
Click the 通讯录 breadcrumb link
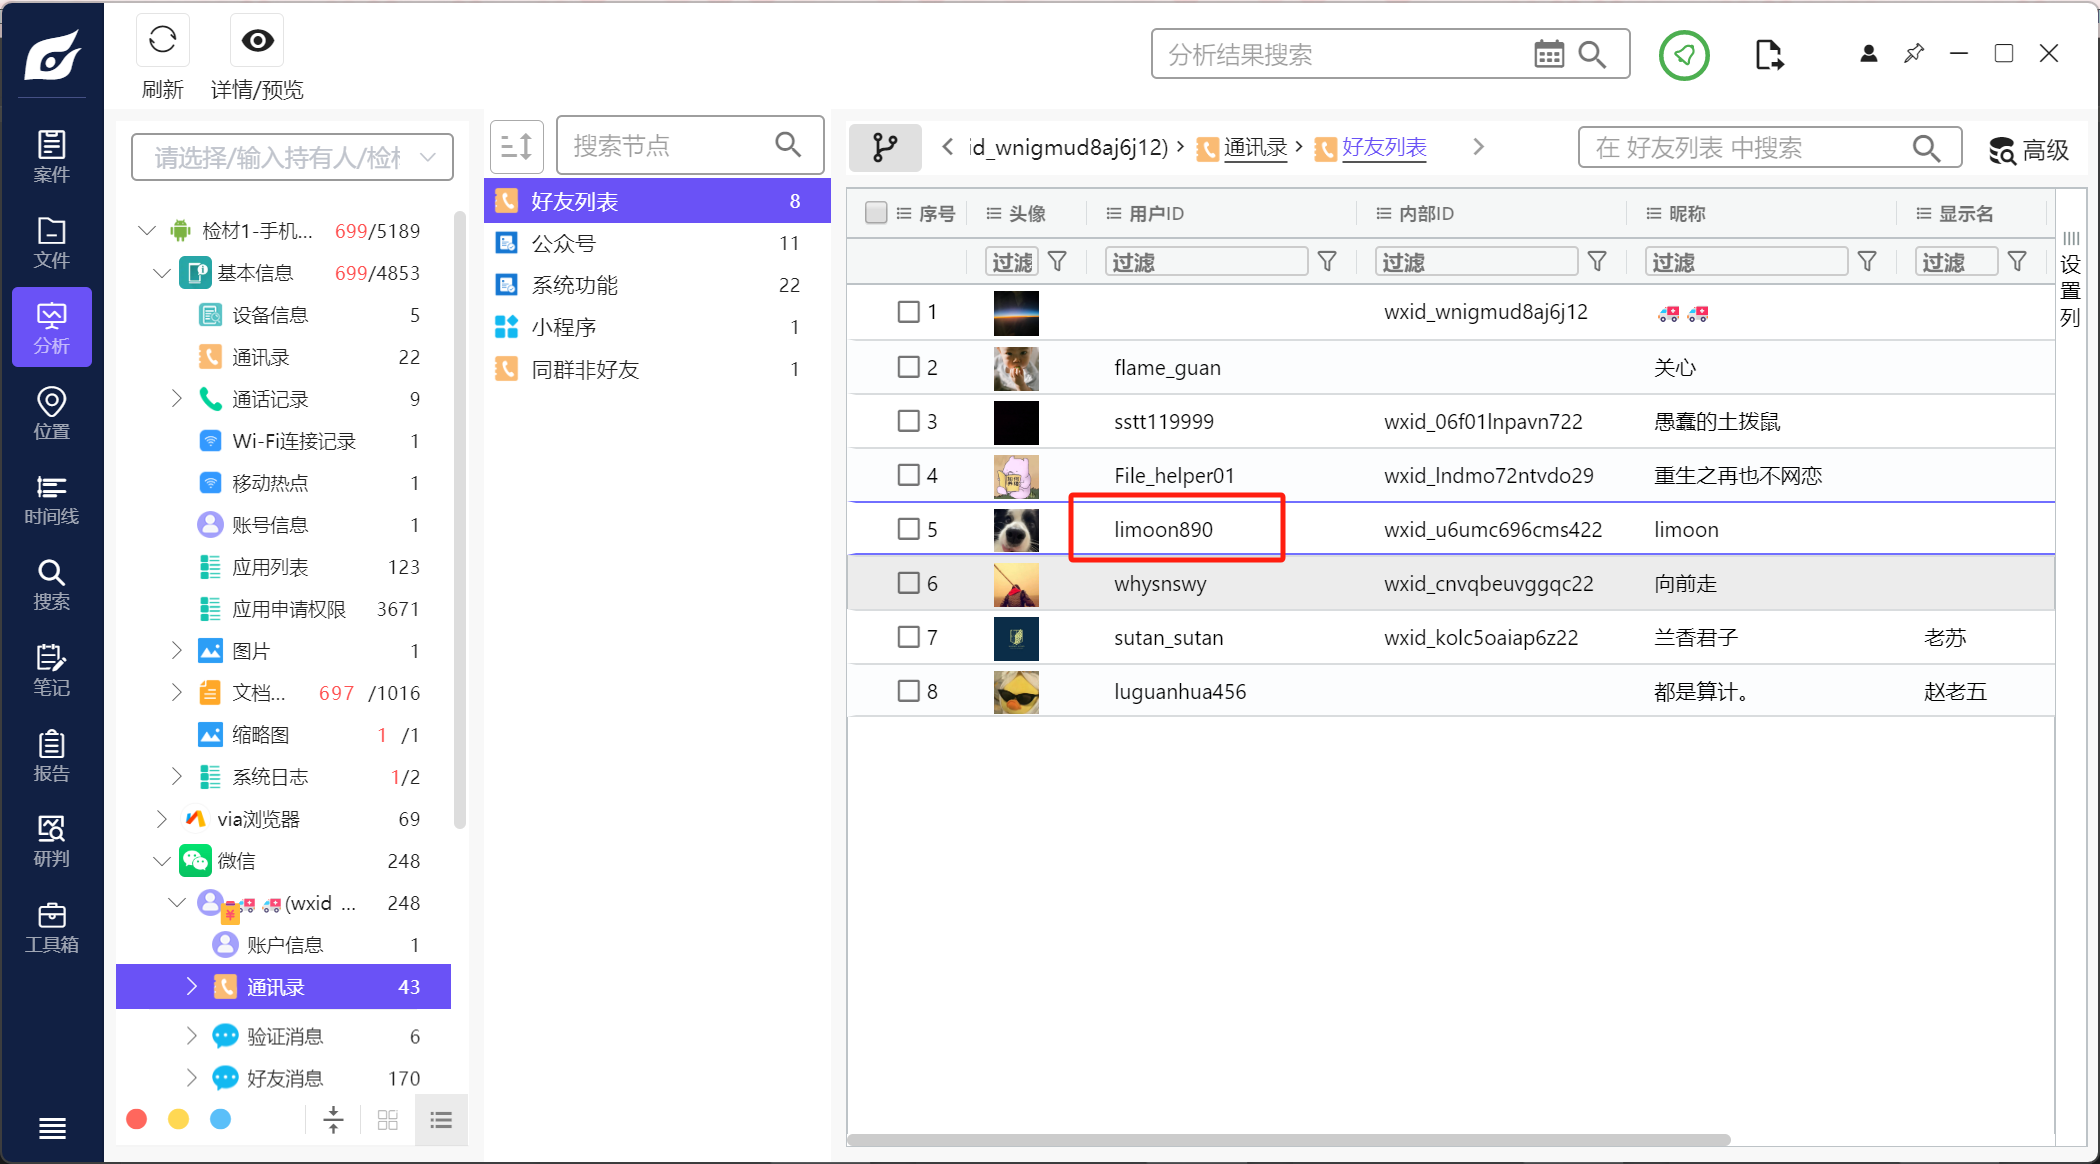tap(1255, 148)
